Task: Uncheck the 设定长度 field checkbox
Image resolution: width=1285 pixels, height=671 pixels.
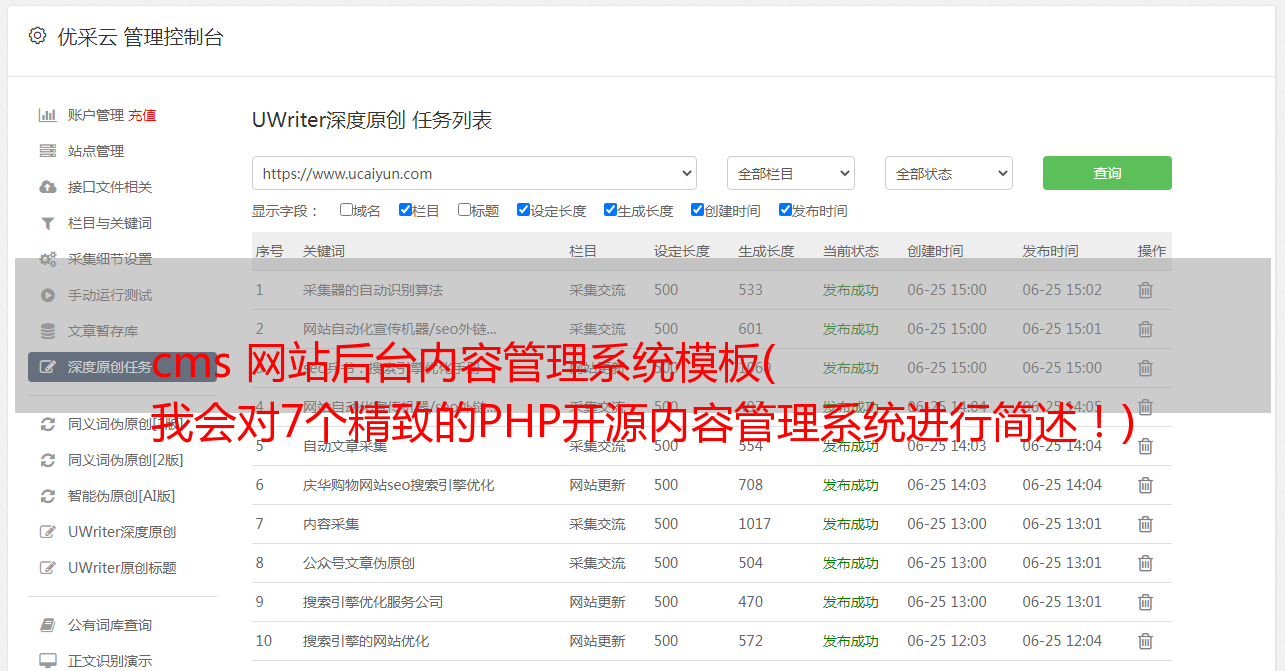Action: click(x=523, y=210)
